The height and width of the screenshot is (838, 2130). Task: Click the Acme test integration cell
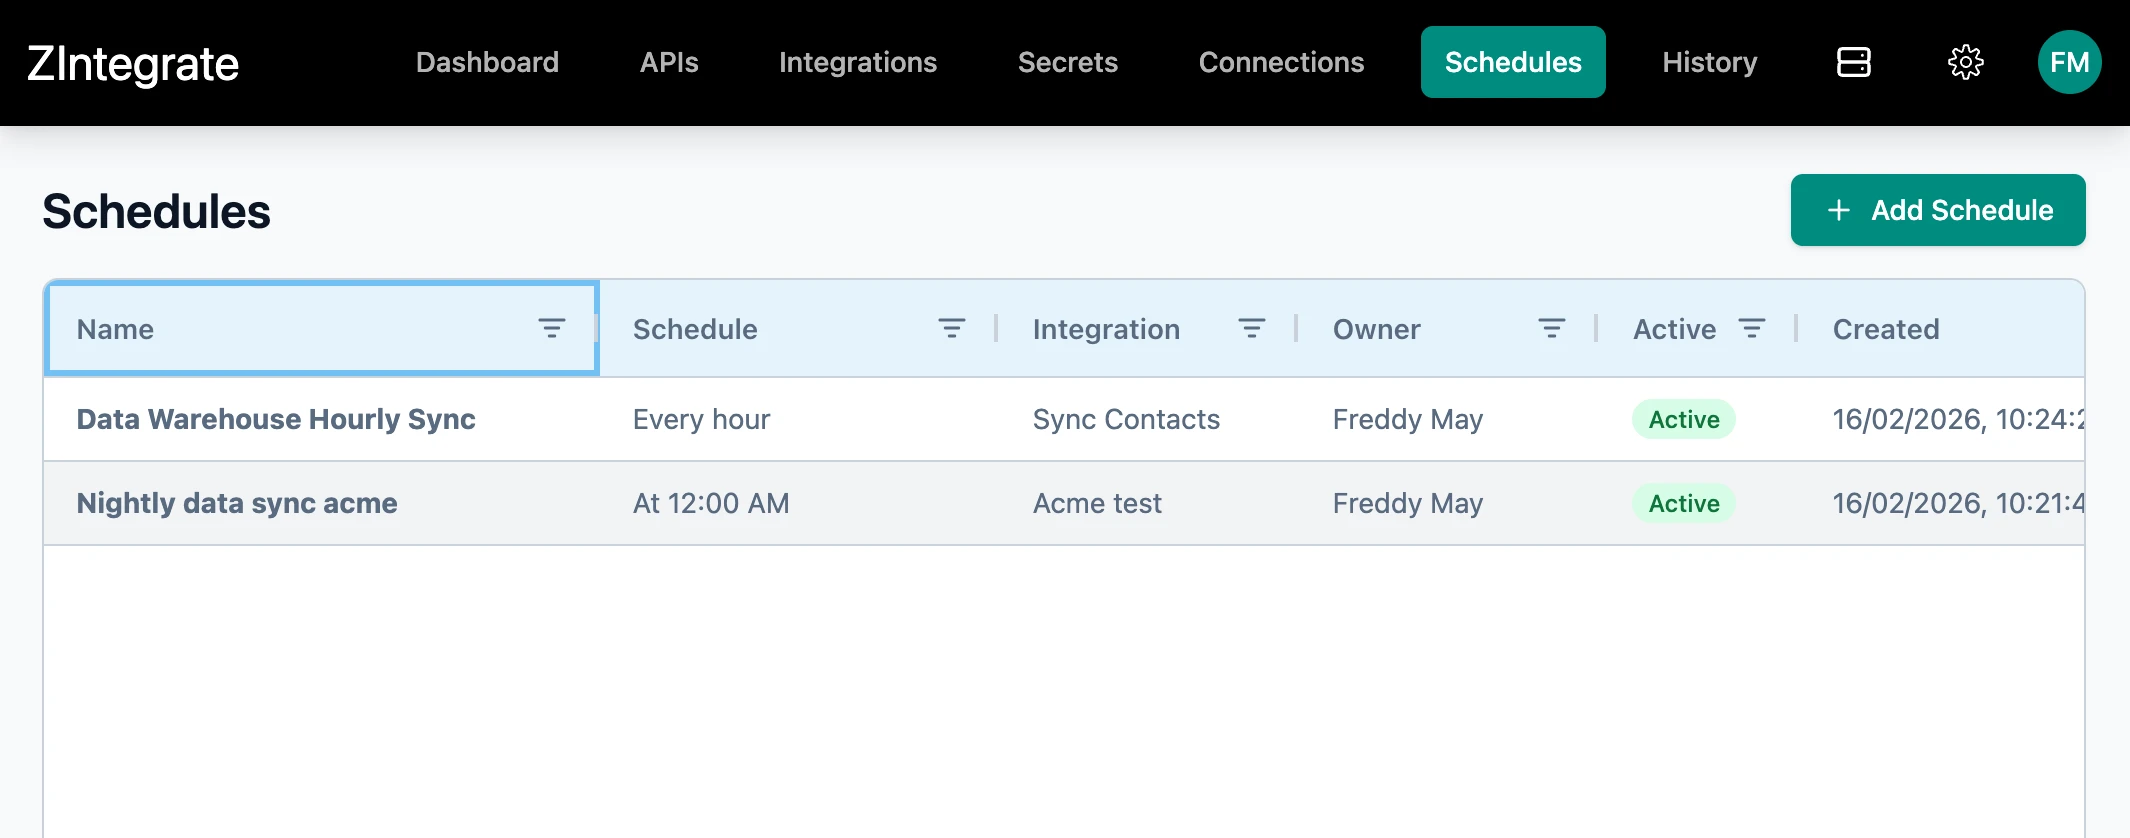1097,503
